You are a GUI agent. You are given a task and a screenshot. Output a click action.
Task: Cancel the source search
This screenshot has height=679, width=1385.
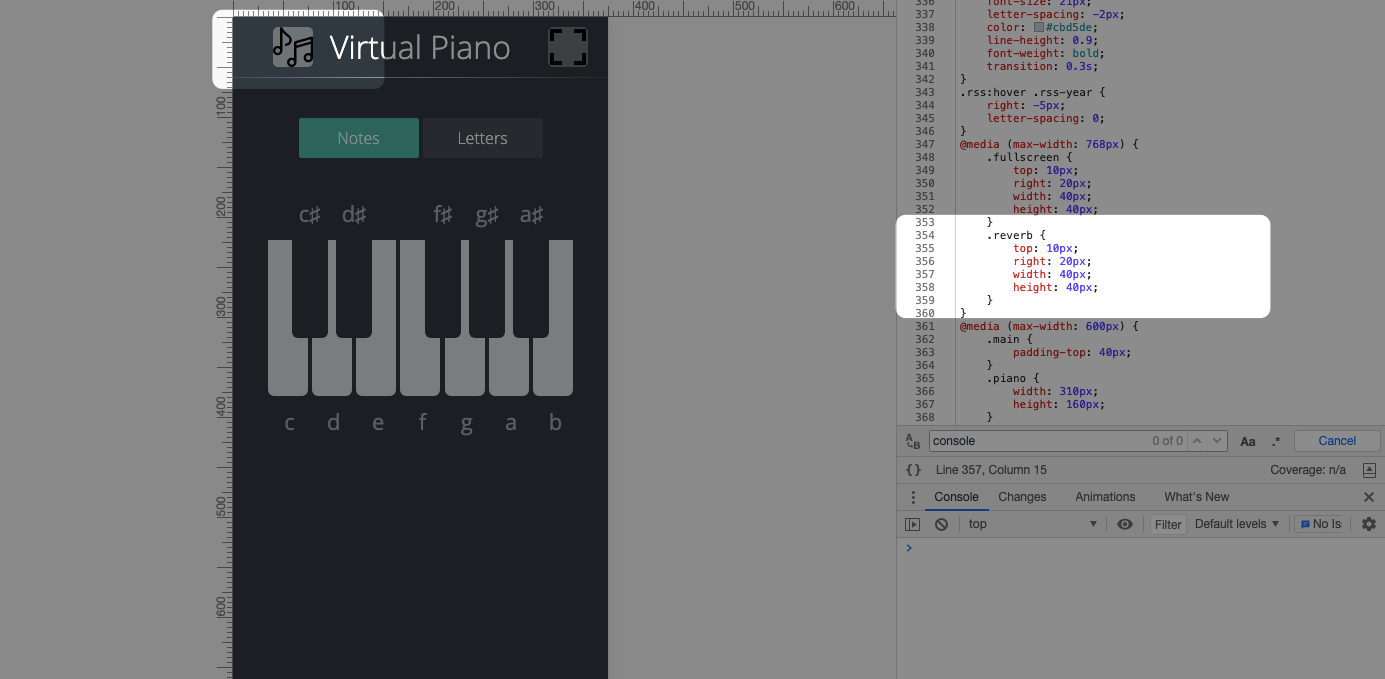click(x=1337, y=441)
